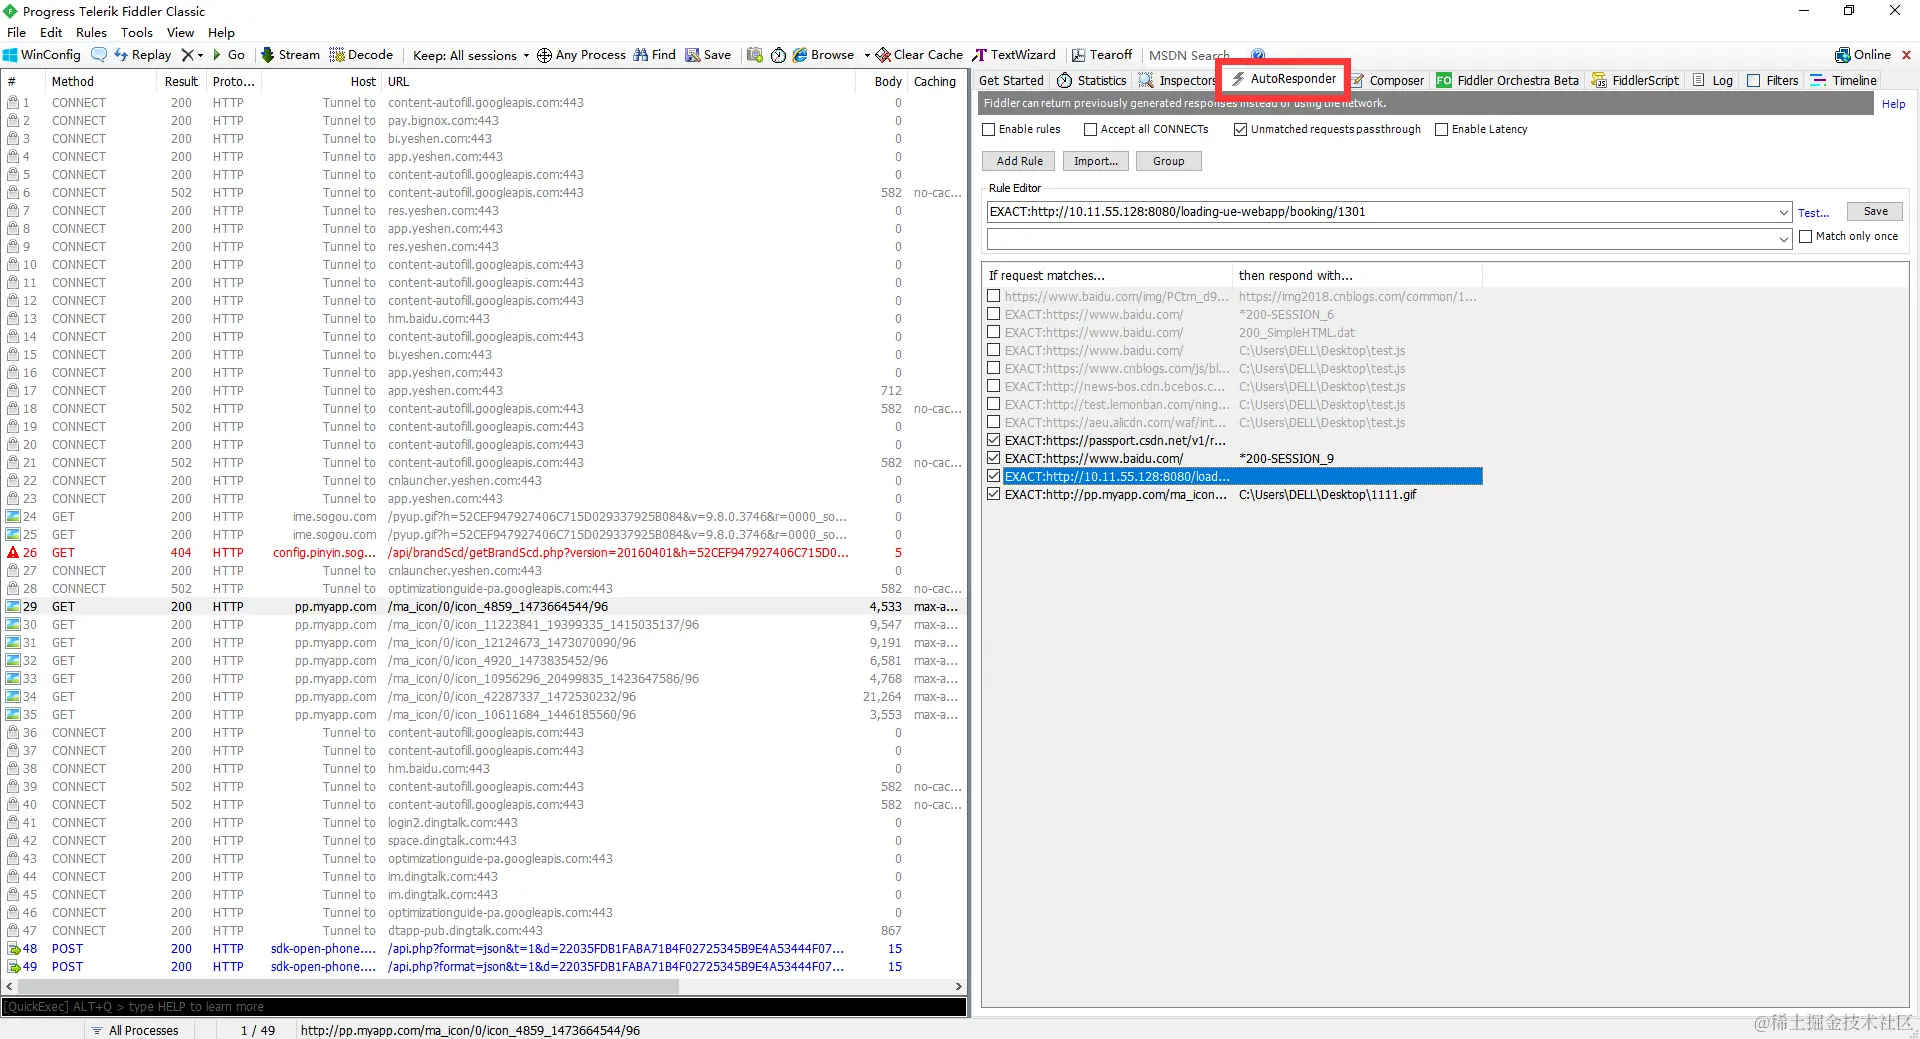Toggle Decode in the toolbar
This screenshot has height=1039, width=1920.
click(x=362, y=55)
